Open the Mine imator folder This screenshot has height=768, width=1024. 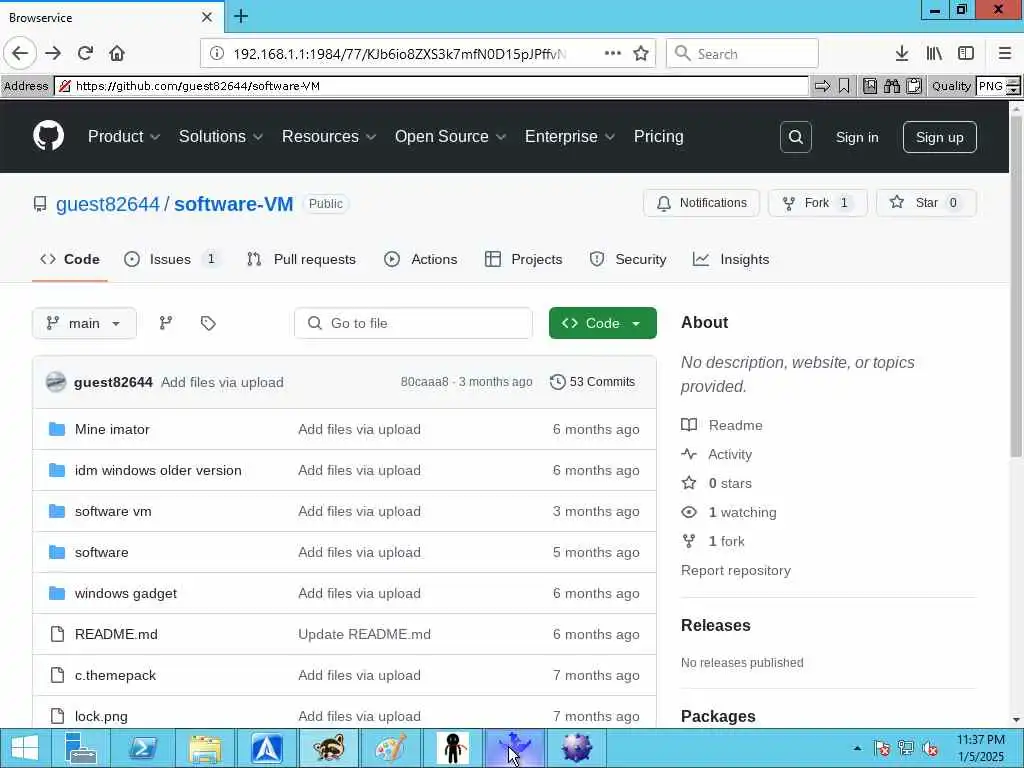pos(112,429)
